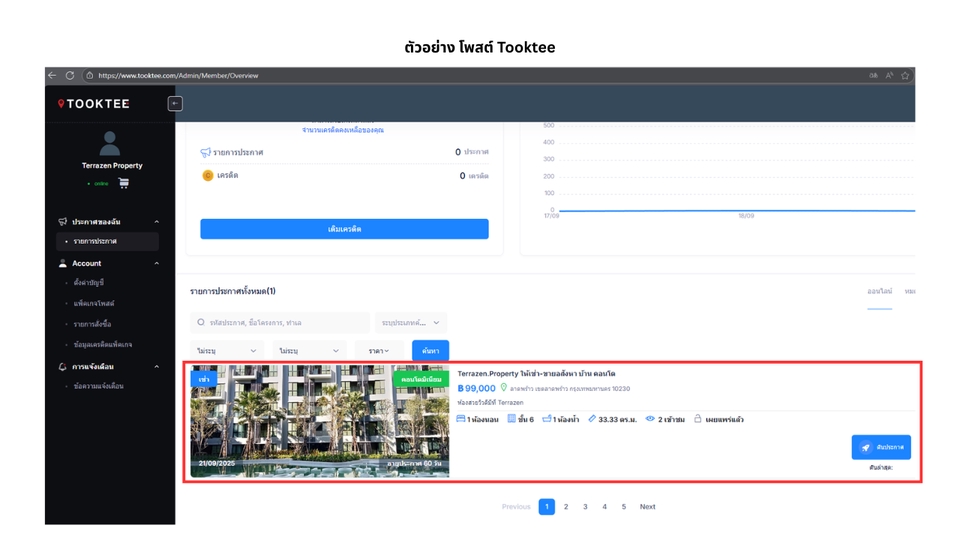Screen dimensions: 960x540
Task: Click the blue เติมเครดิต button
Action: (344, 229)
